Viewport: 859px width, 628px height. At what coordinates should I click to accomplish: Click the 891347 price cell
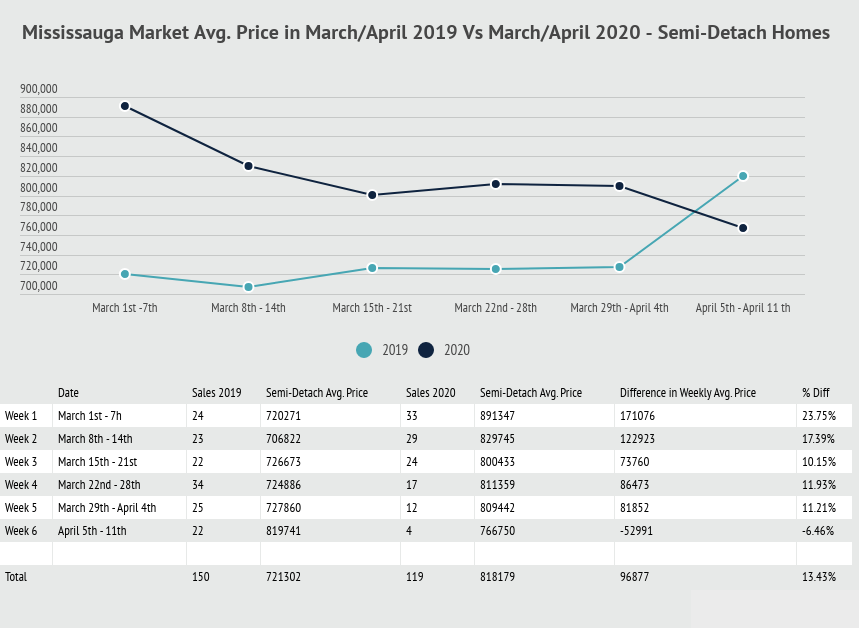[x=497, y=416]
